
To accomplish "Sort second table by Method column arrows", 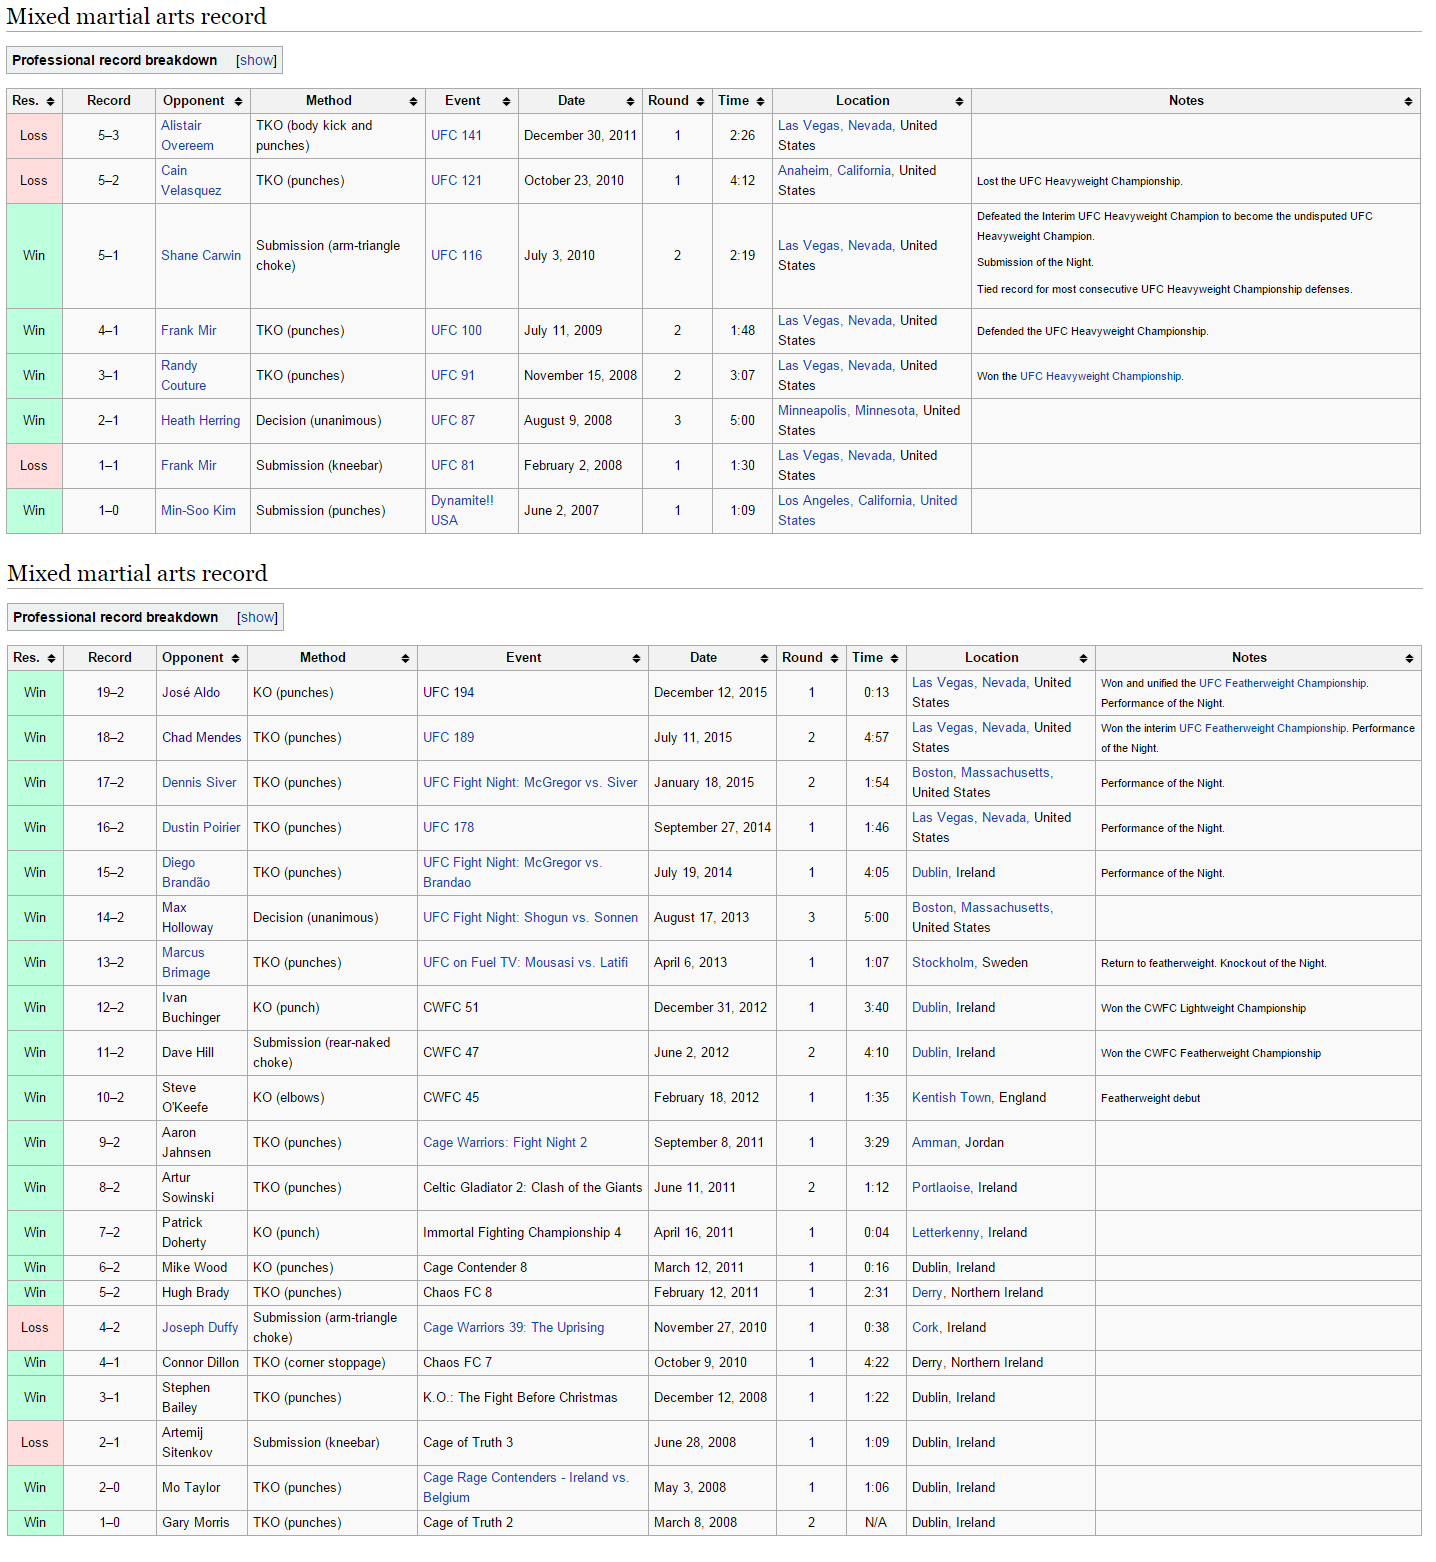I will pyautogui.click(x=405, y=659).
